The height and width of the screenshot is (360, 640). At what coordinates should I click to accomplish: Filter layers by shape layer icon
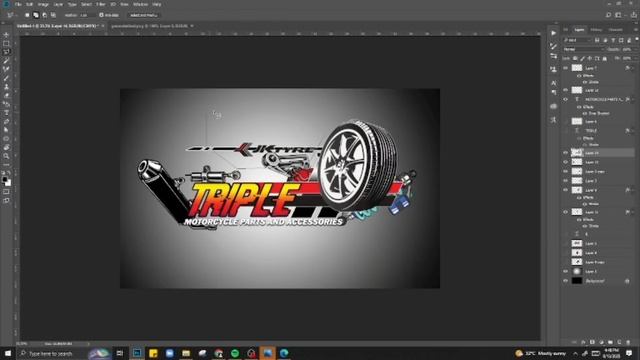621,40
